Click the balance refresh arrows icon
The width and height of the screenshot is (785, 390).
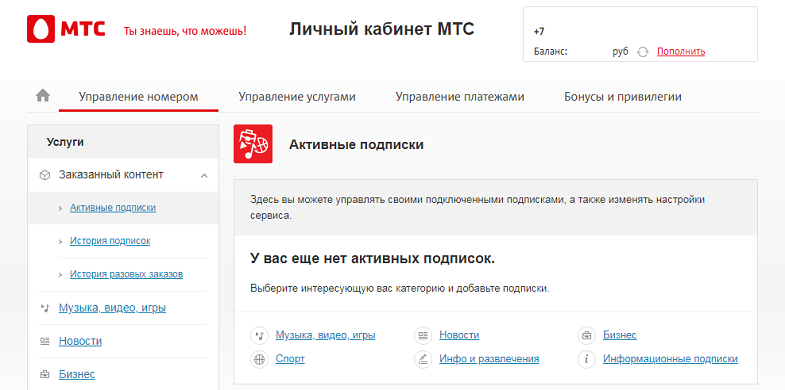[643, 52]
